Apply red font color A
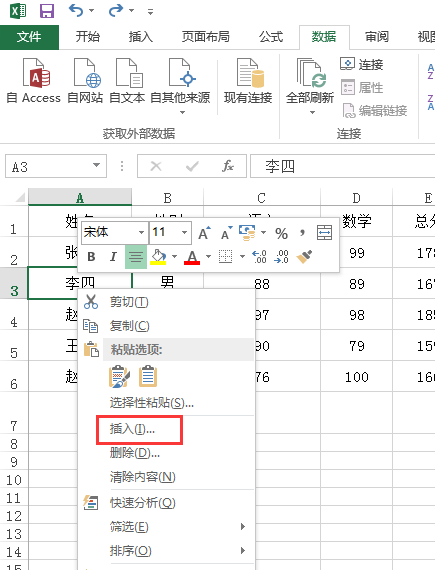The height and width of the screenshot is (570, 435). (x=192, y=257)
